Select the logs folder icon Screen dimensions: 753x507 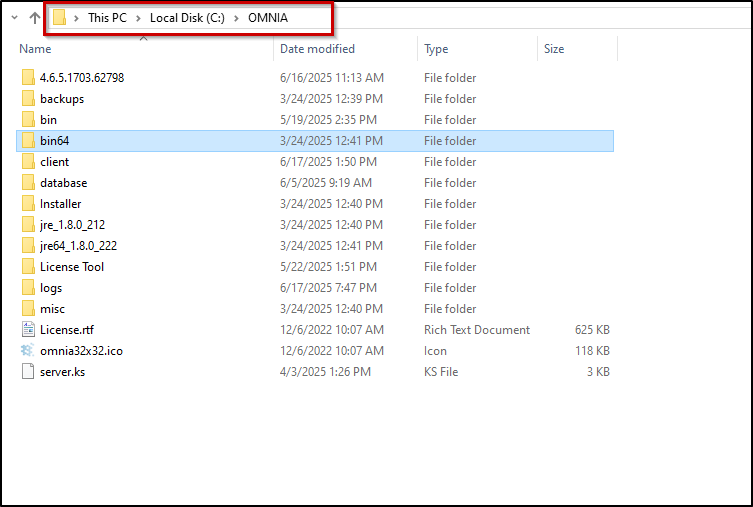tap(28, 288)
